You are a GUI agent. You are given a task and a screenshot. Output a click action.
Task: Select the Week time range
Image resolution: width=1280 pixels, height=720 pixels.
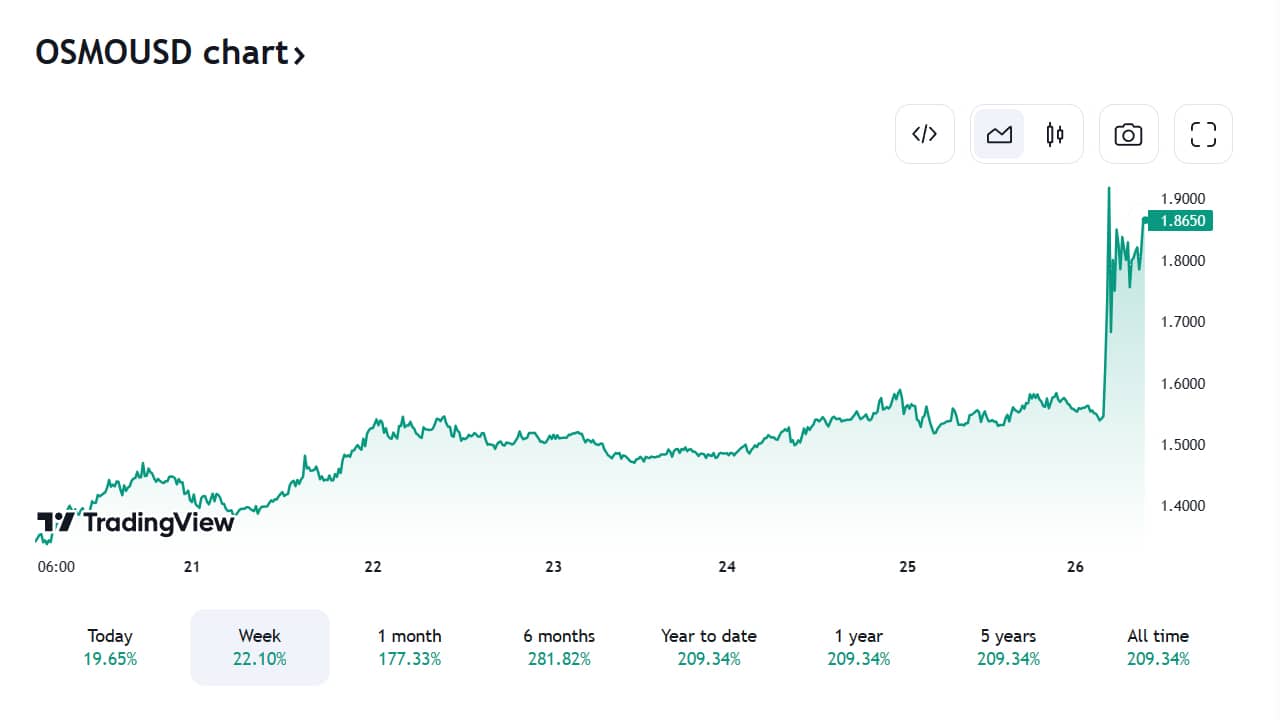[x=260, y=647]
